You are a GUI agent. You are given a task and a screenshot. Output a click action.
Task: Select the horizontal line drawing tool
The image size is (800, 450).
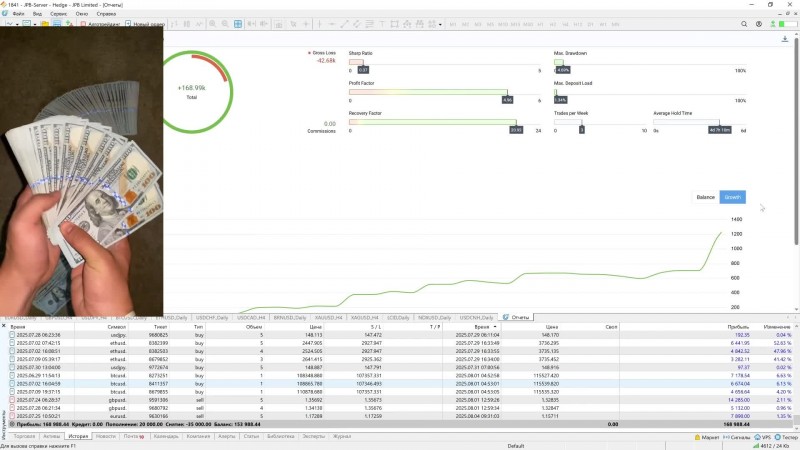pyautogui.click(x=332, y=24)
